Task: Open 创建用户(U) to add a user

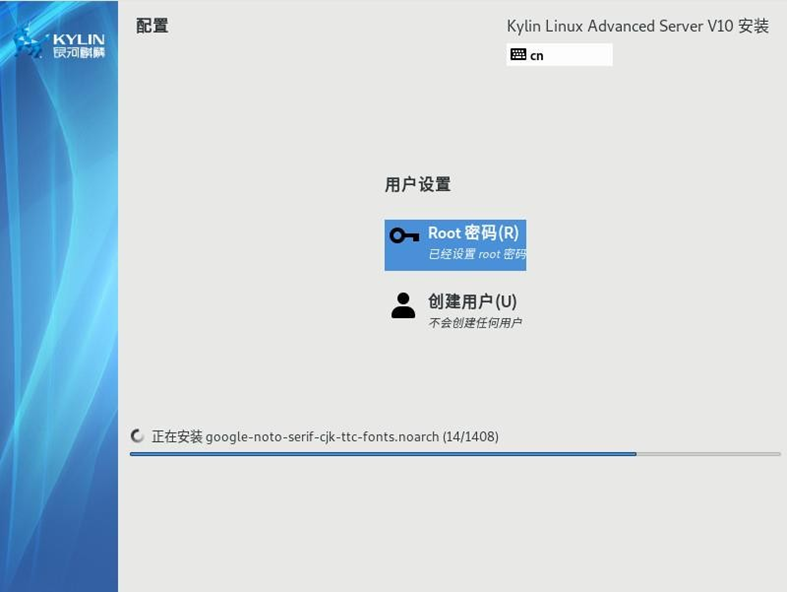Action: pyautogui.click(x=455, y=310)
